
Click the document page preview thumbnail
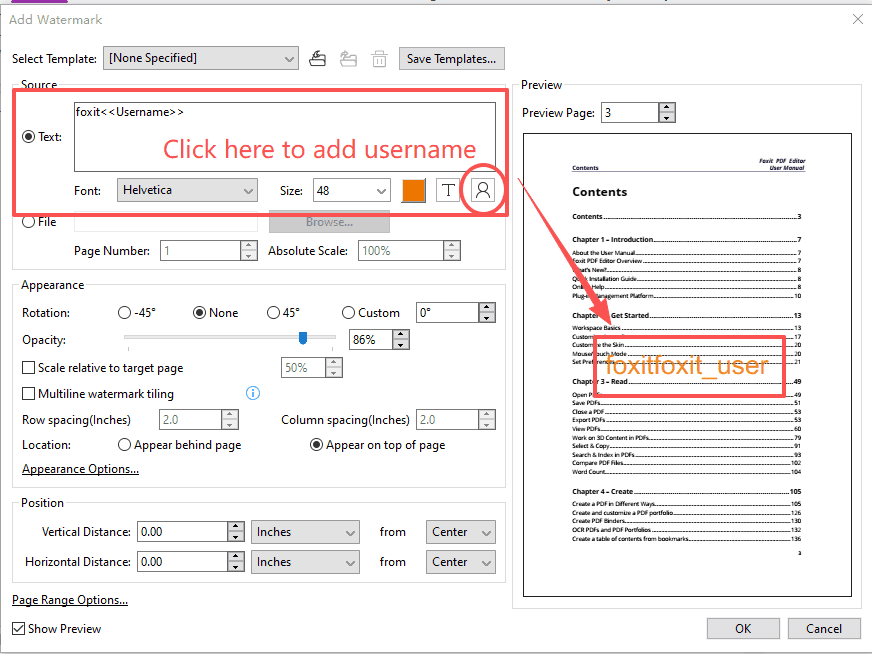click(687, 365)
